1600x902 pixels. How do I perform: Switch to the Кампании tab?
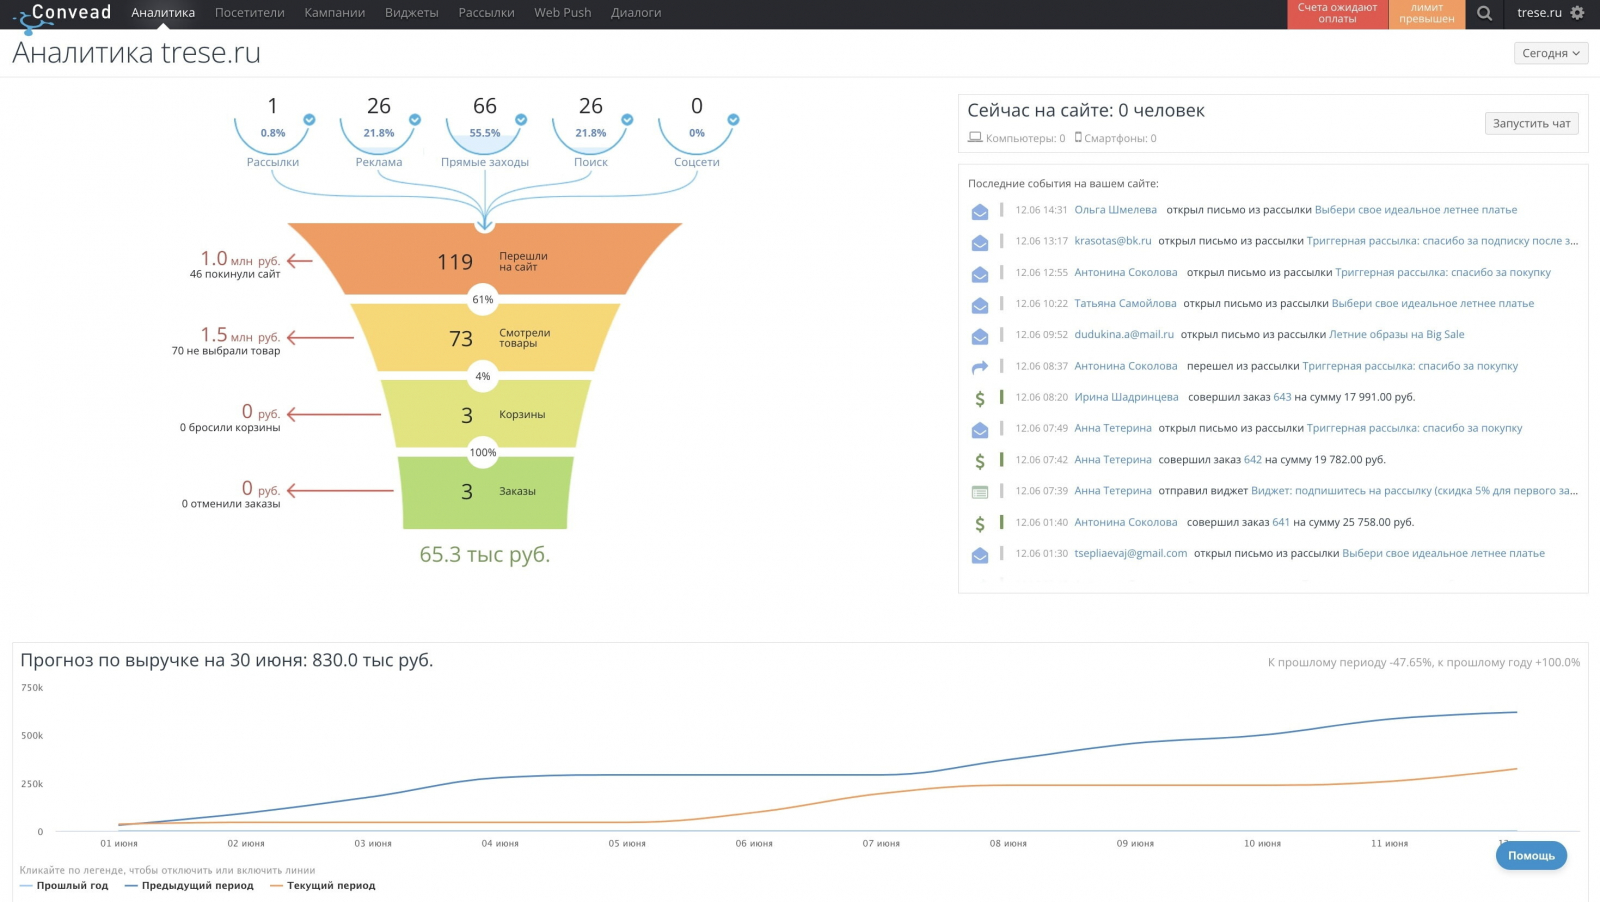335,13
